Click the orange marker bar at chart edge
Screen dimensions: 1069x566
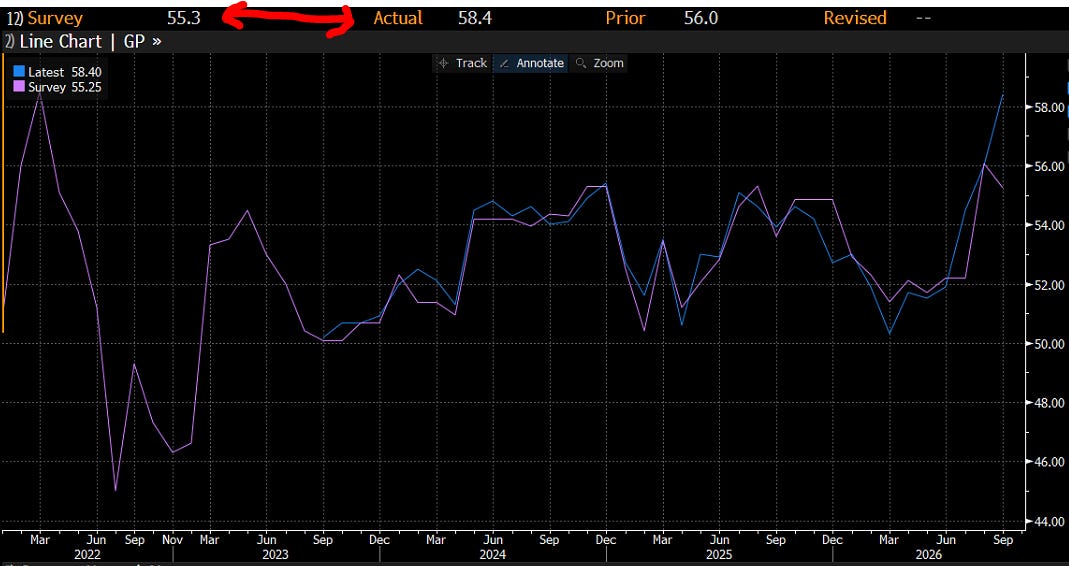pos(3,193)
